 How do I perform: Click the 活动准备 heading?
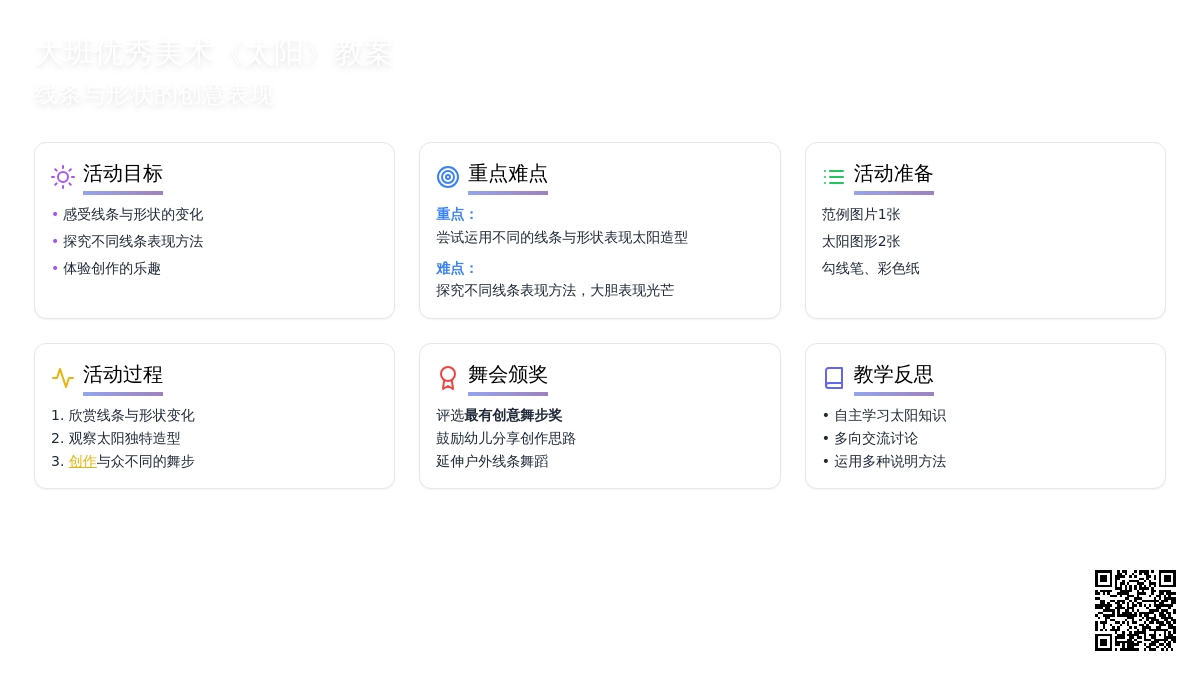894,174
